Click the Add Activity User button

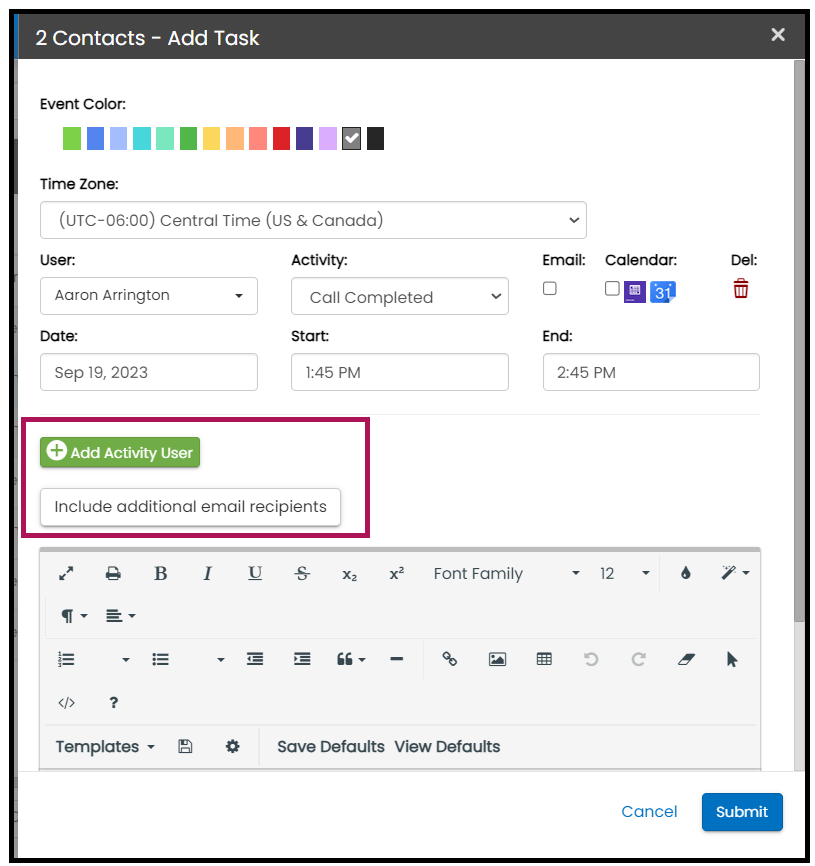(x=120, y=453)
